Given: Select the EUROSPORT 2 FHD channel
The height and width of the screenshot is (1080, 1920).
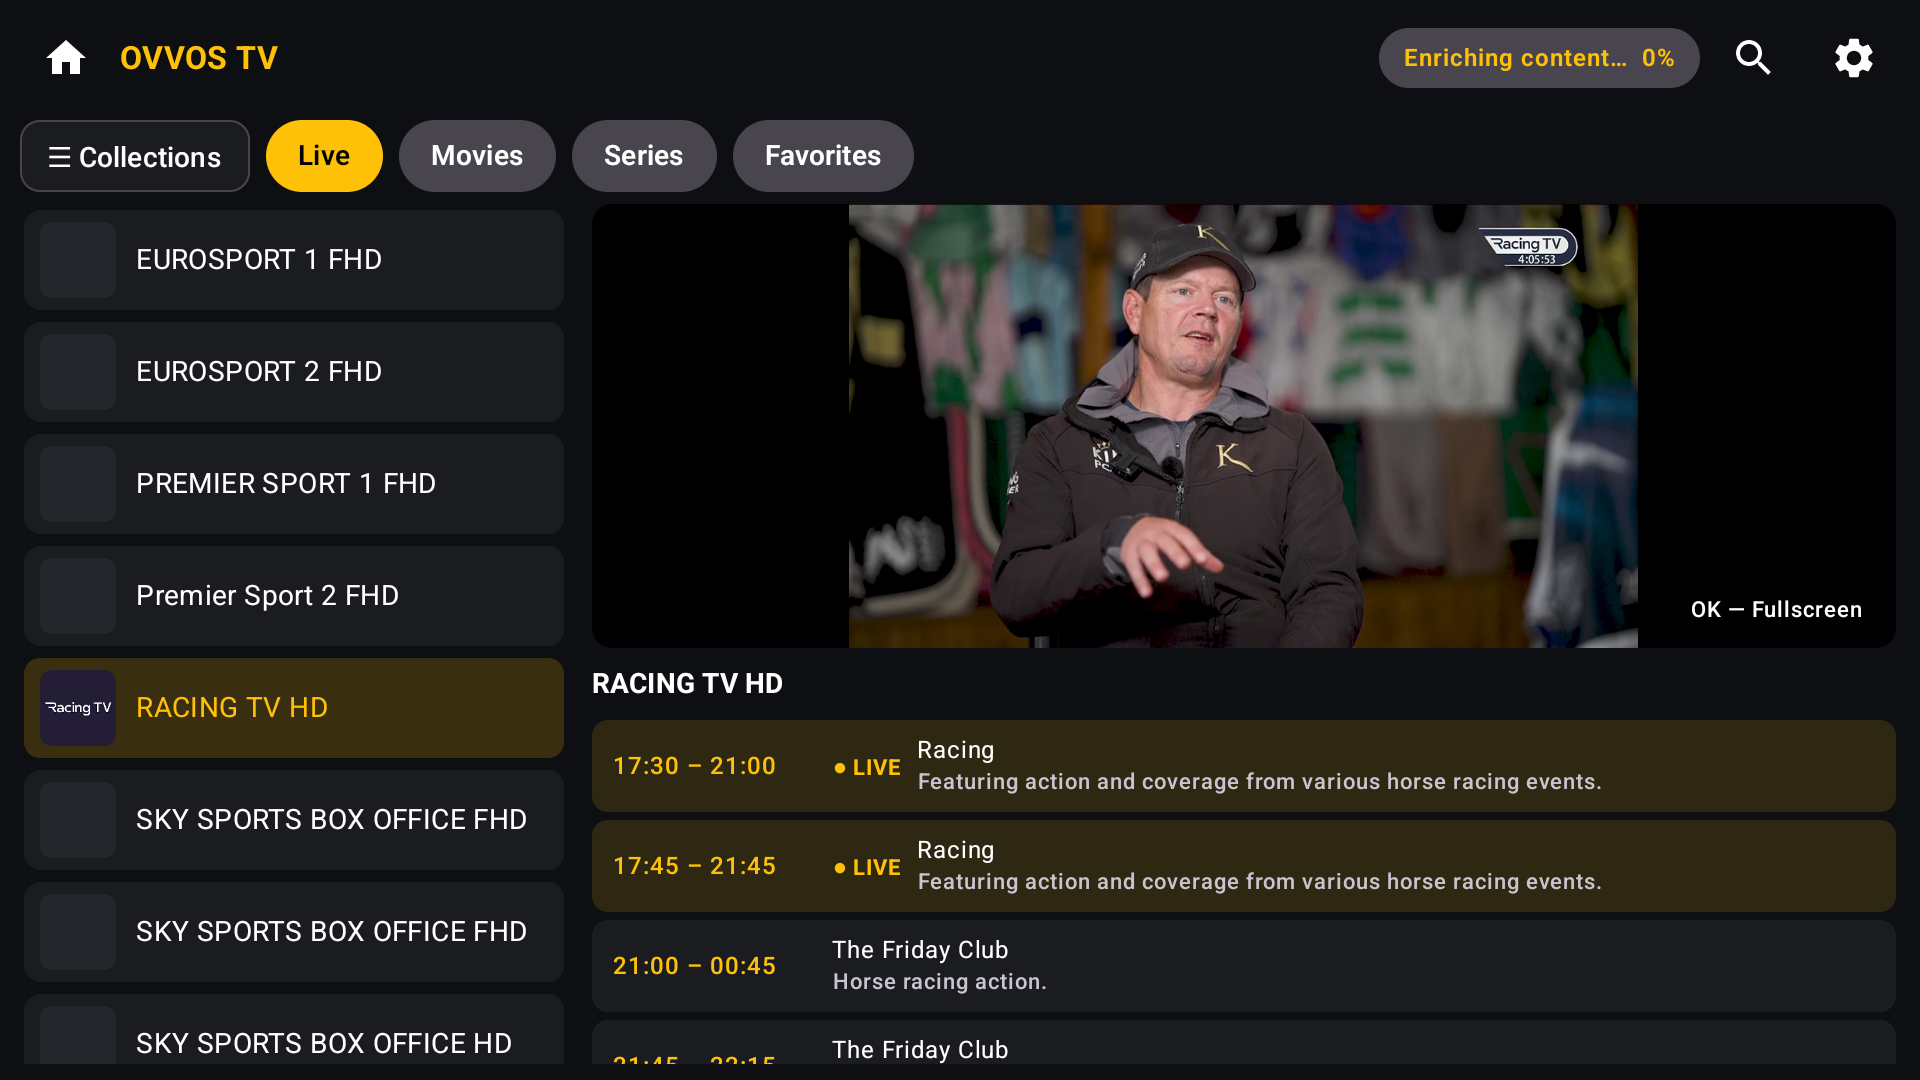Looking at the screenshot, I should 294,372.
